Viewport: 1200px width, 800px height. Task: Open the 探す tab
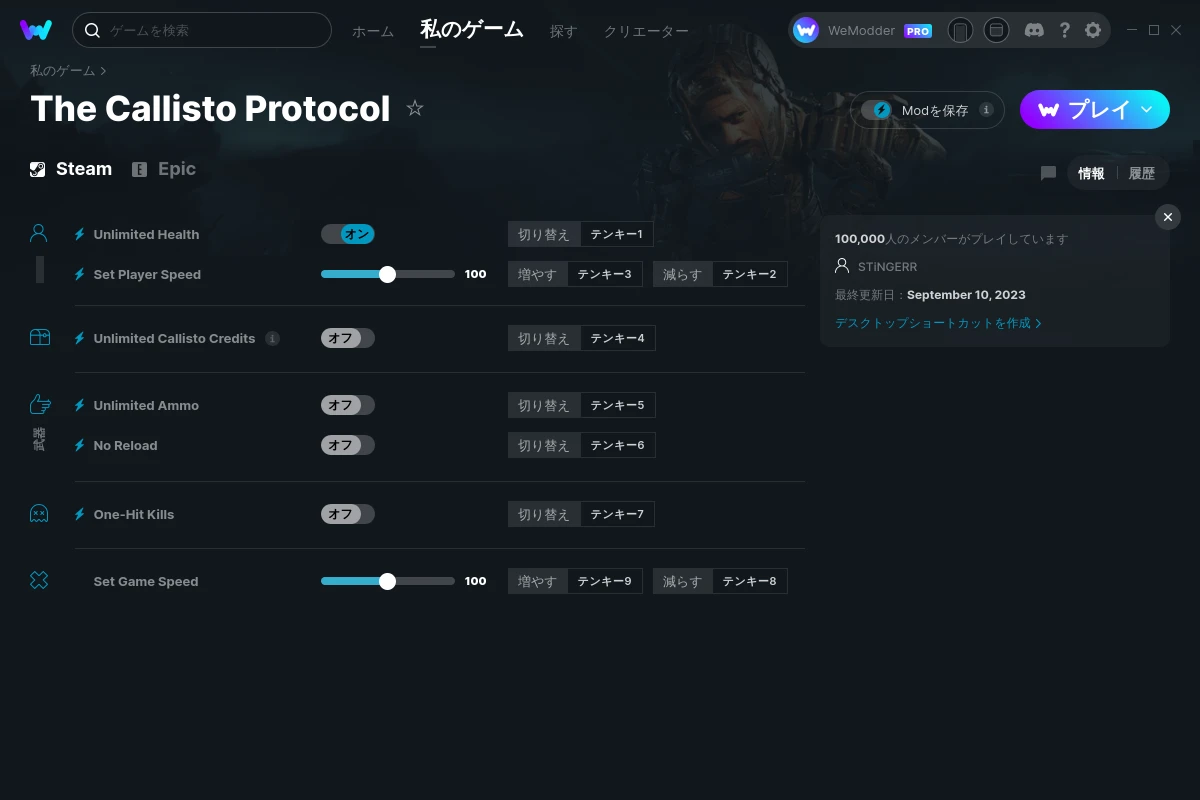point(563,31)
